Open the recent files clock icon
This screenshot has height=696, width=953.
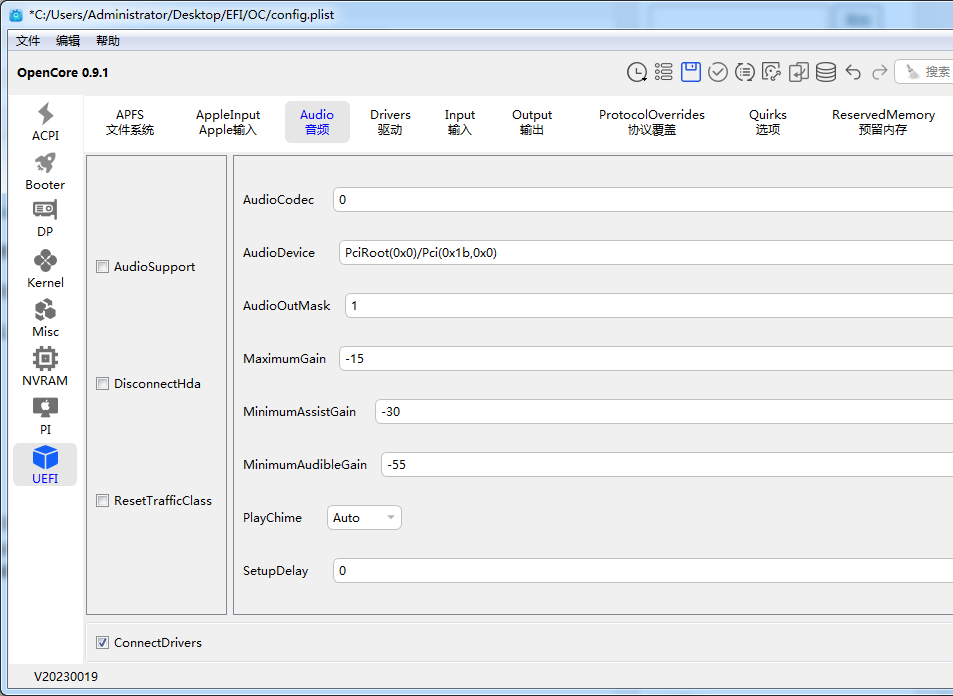click(x=636, y=72)
